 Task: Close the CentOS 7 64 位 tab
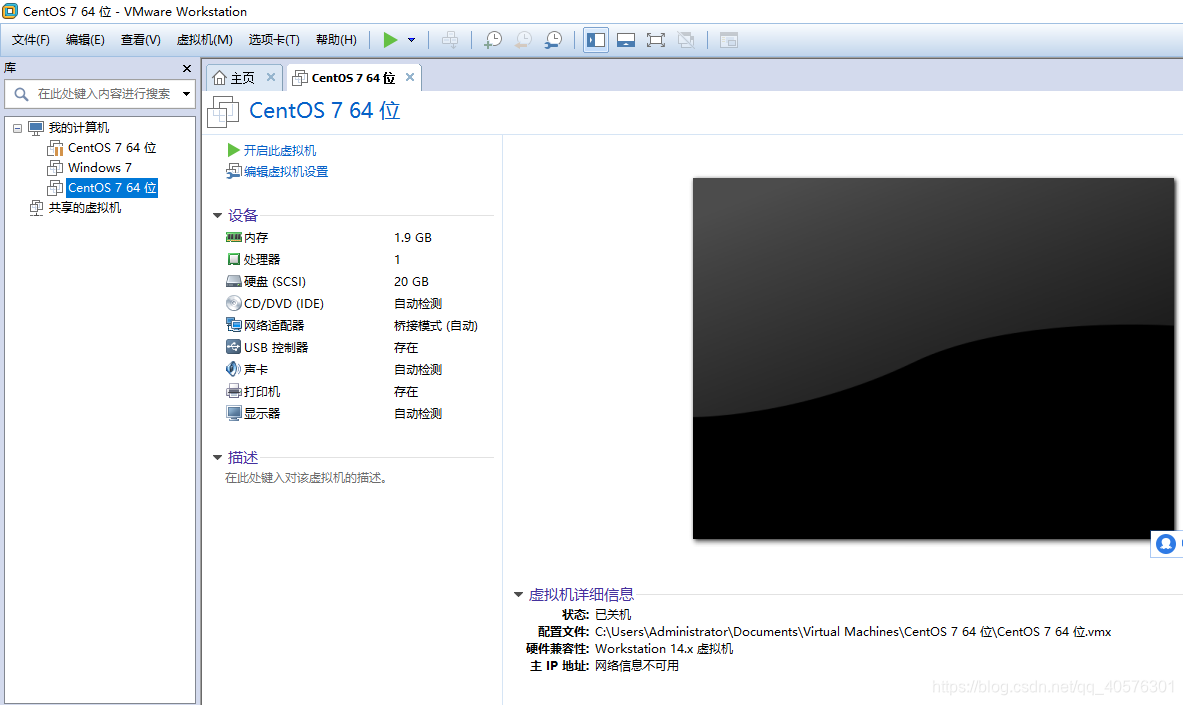410,77
